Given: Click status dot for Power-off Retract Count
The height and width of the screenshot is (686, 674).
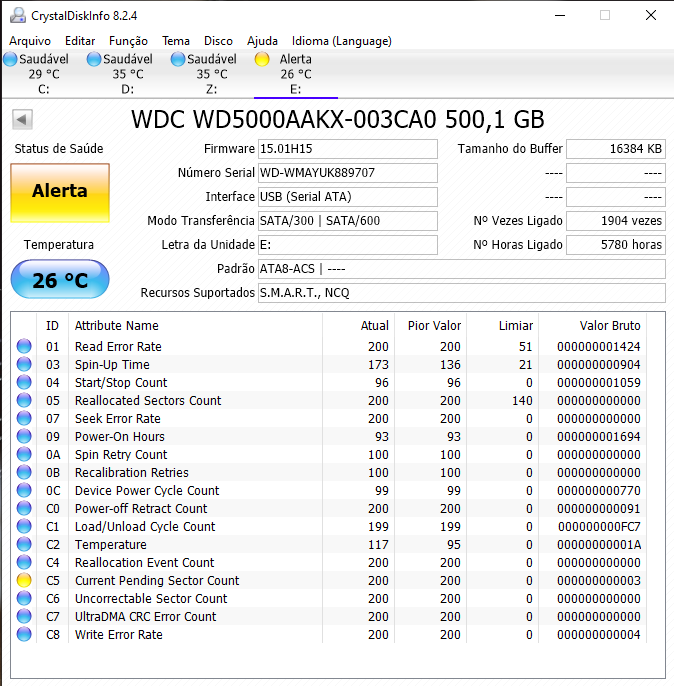Looking at the screenshot, I should [x=24, y=508].
